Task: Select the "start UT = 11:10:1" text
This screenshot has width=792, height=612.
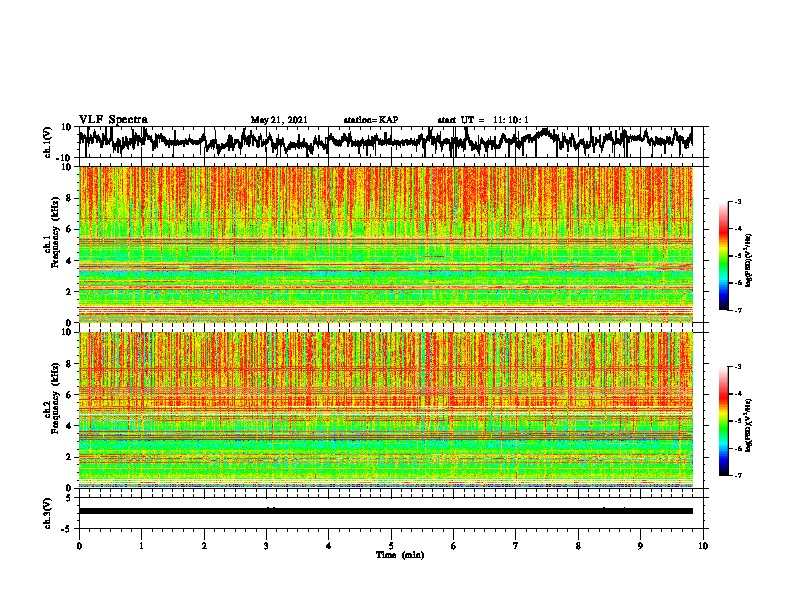Action: pos(483,120)
